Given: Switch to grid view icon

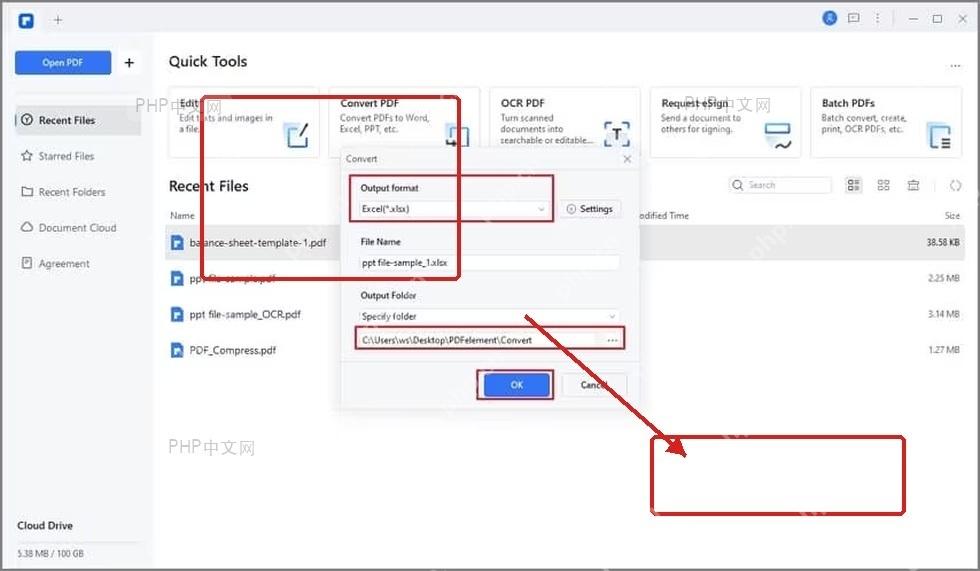Looking at the screenshot, I should click(x=883, y=185).
